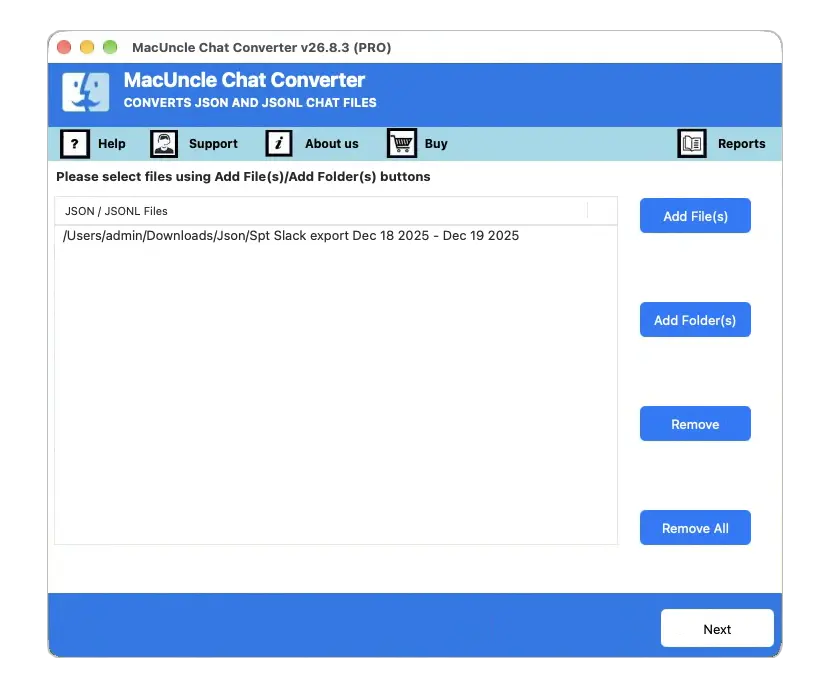Open the Reports toolbar label

(x=742, y=143)
